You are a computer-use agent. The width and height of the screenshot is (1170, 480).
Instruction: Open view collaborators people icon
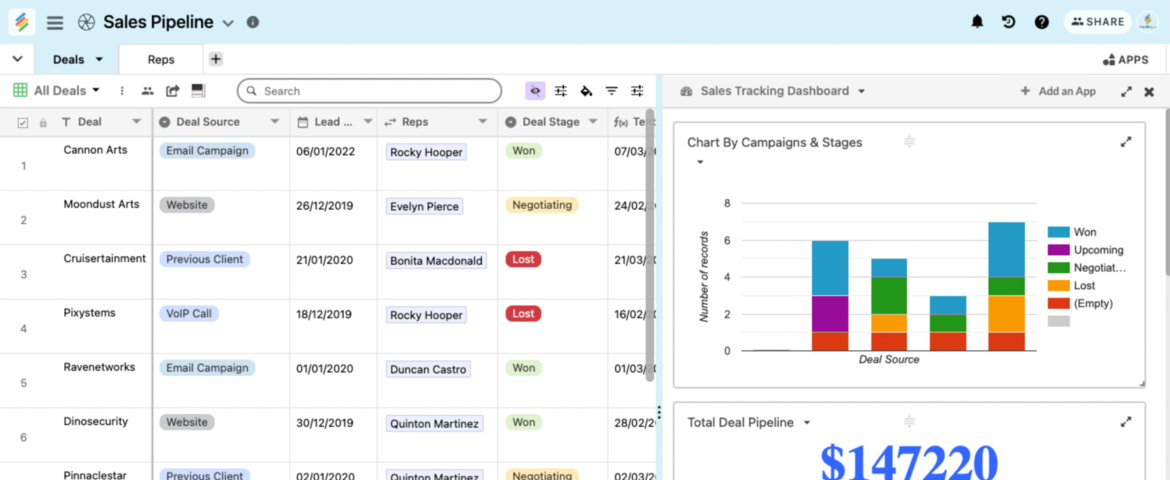click(148, 91)
